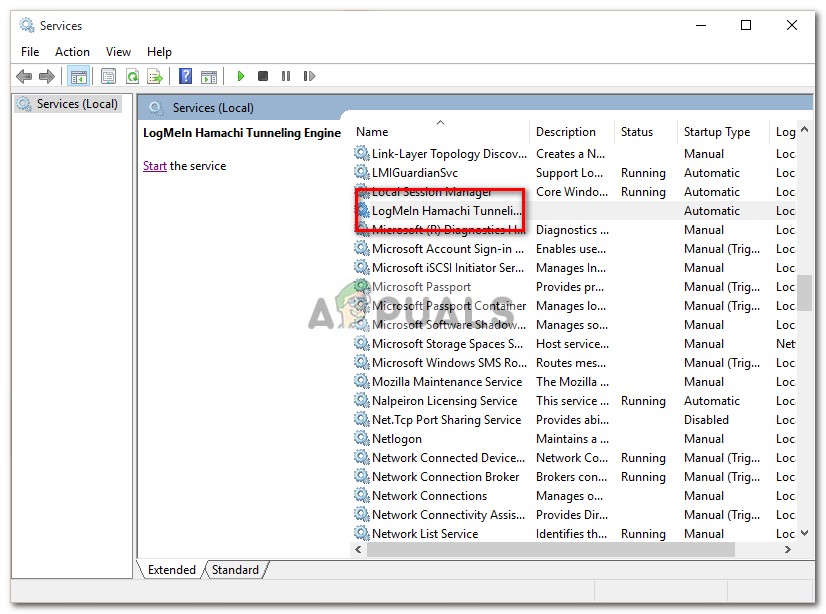Click the Stop Service toolbar button
Viewport: 826px width, 614px height.
tap(263, 76)
